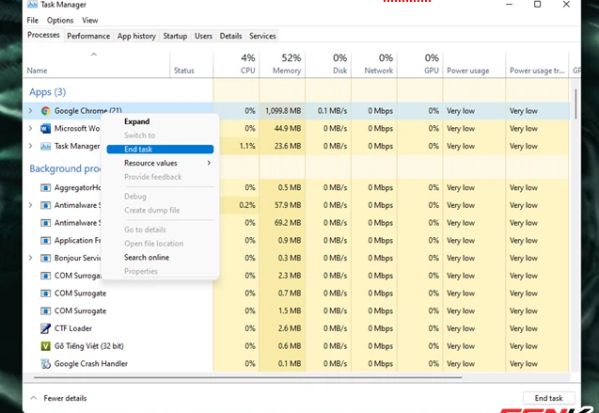
Task: Switch to the Startup tab
Action: (x=175, y=36)
